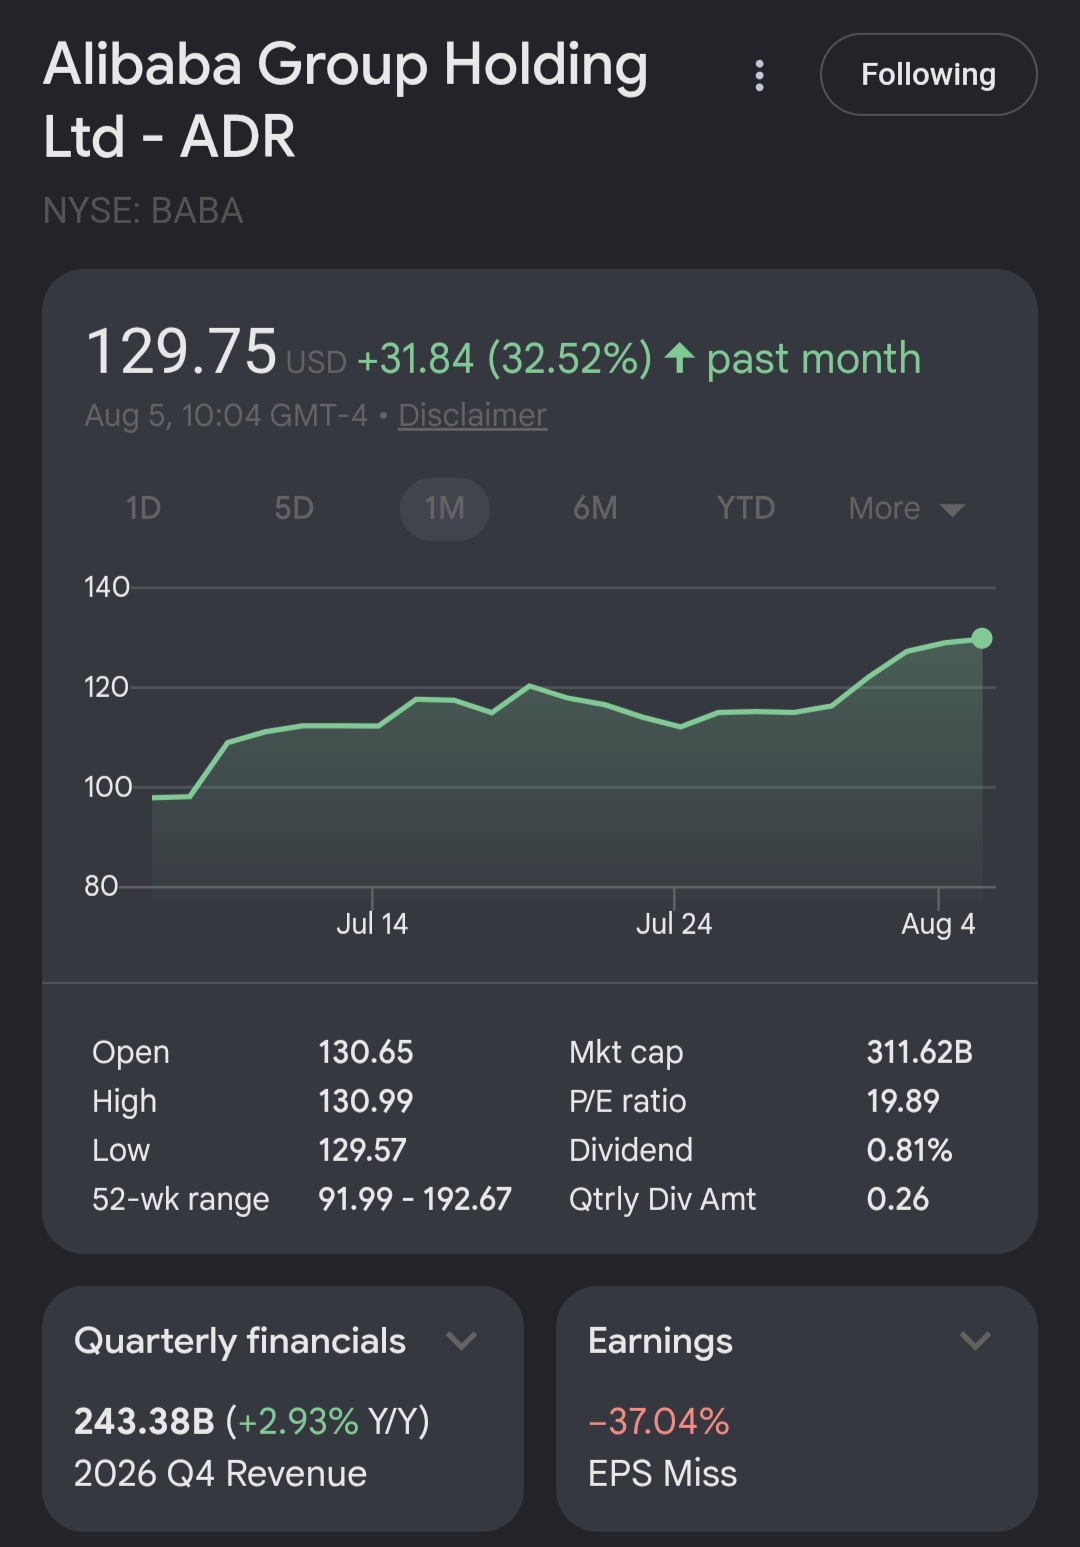Switch chart to YTD range
Viewport: 1080px width, 1547px height.
pyautogui.click(x=746, y=509)
